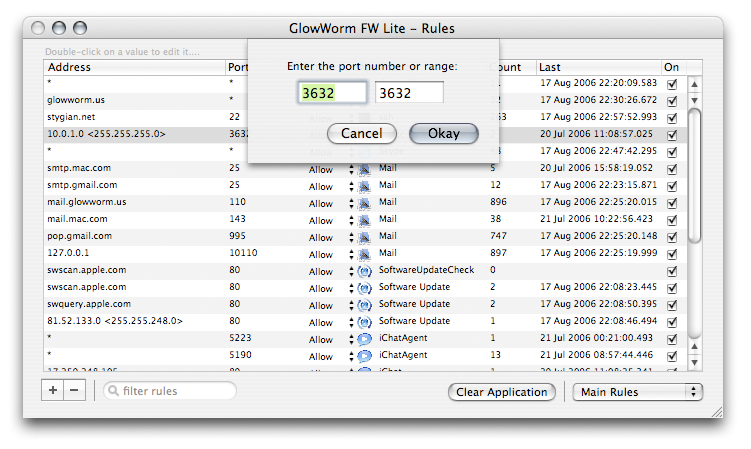Open the Main Rules popup menu
751x449 pixels.
coord(637,392)
